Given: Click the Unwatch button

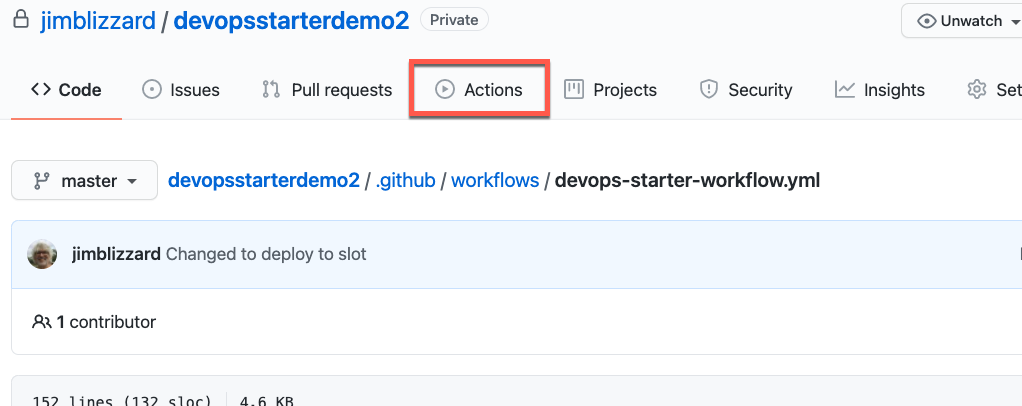Looking at the screenshot, I should click(962, 21).
